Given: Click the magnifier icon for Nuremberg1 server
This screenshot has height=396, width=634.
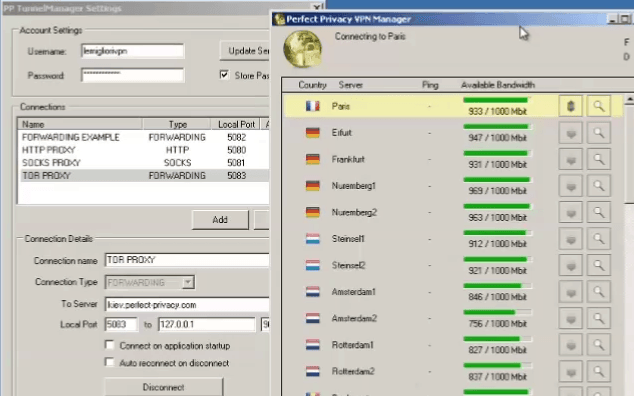Looking at the screenshot, I should pyautogui.click(x=599, y=186).
